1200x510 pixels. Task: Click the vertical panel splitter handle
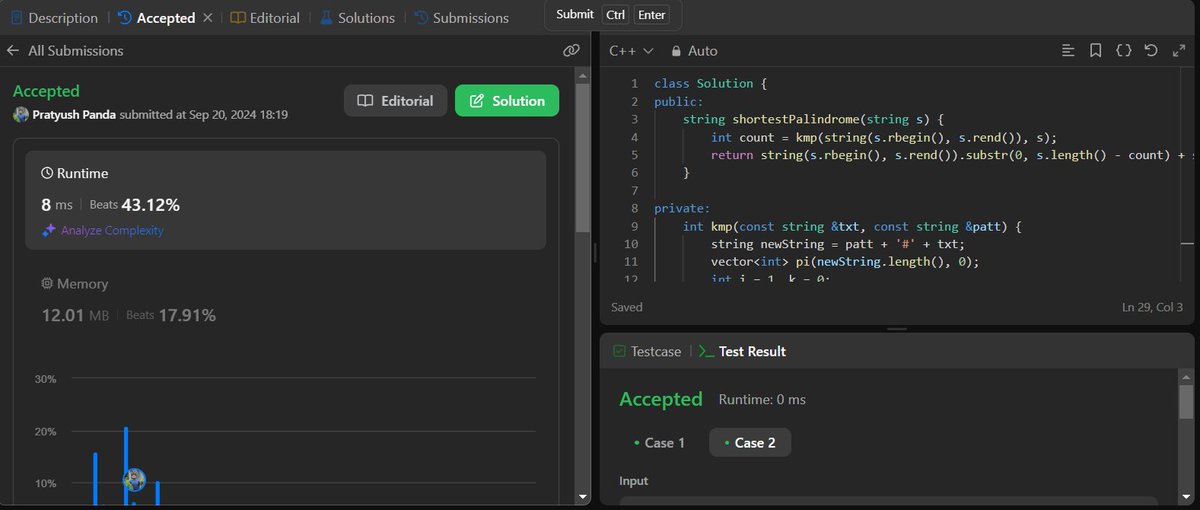[x=595, y=254]
